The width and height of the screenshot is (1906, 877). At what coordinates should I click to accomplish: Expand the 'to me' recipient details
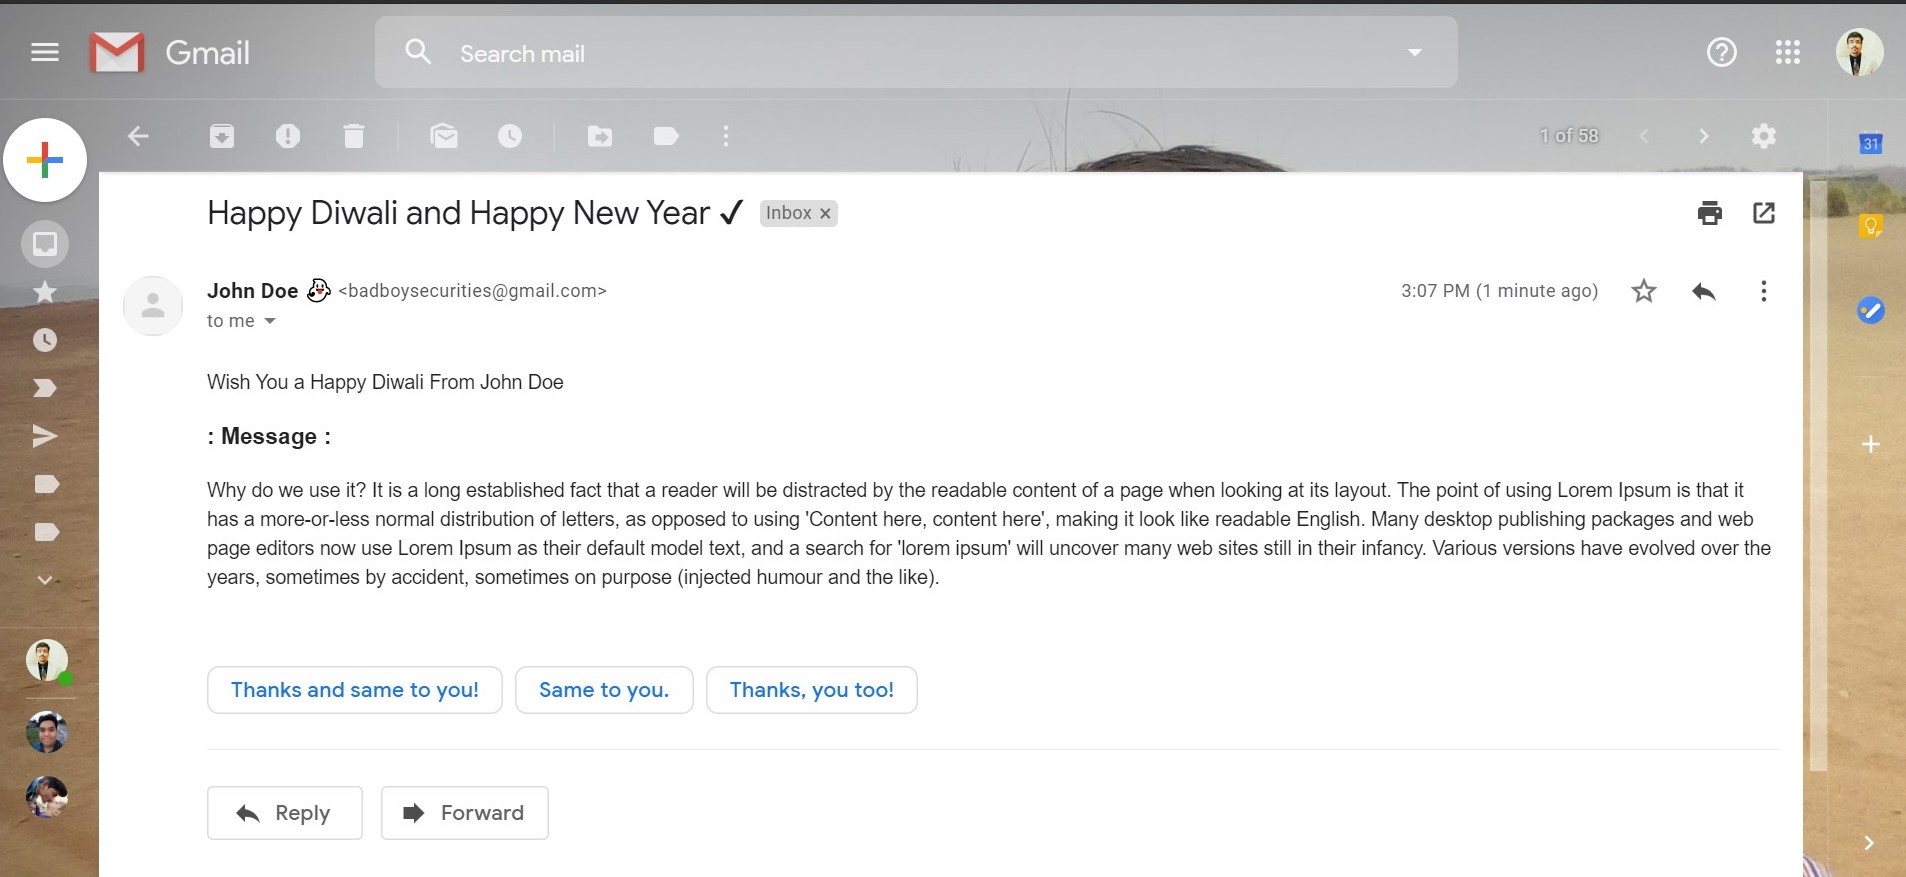click(x=271, y=321)
